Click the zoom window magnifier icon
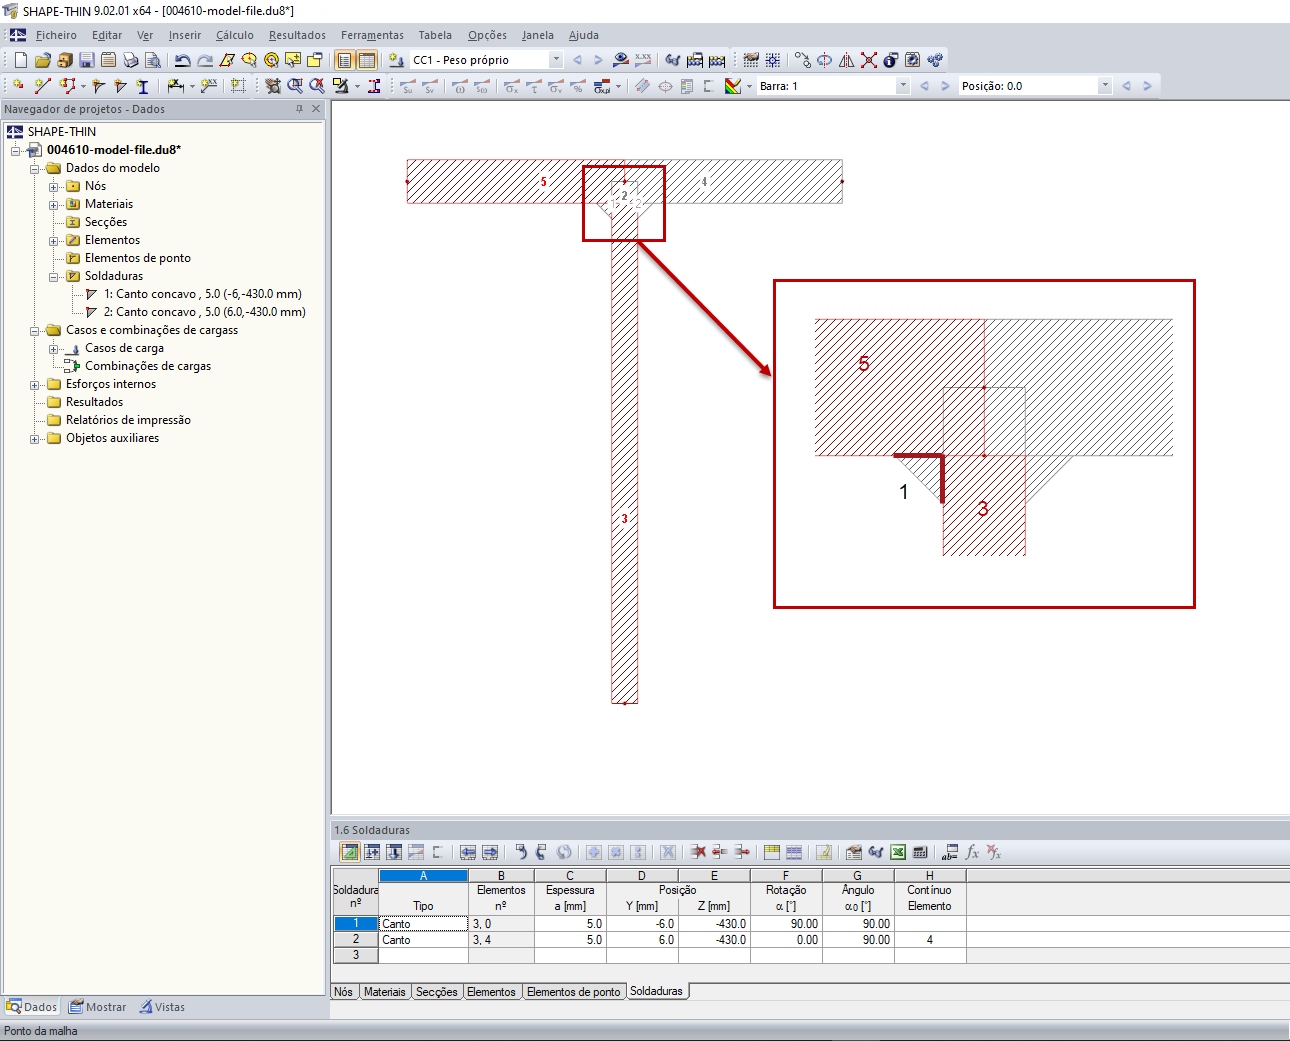 coord(295,86)
